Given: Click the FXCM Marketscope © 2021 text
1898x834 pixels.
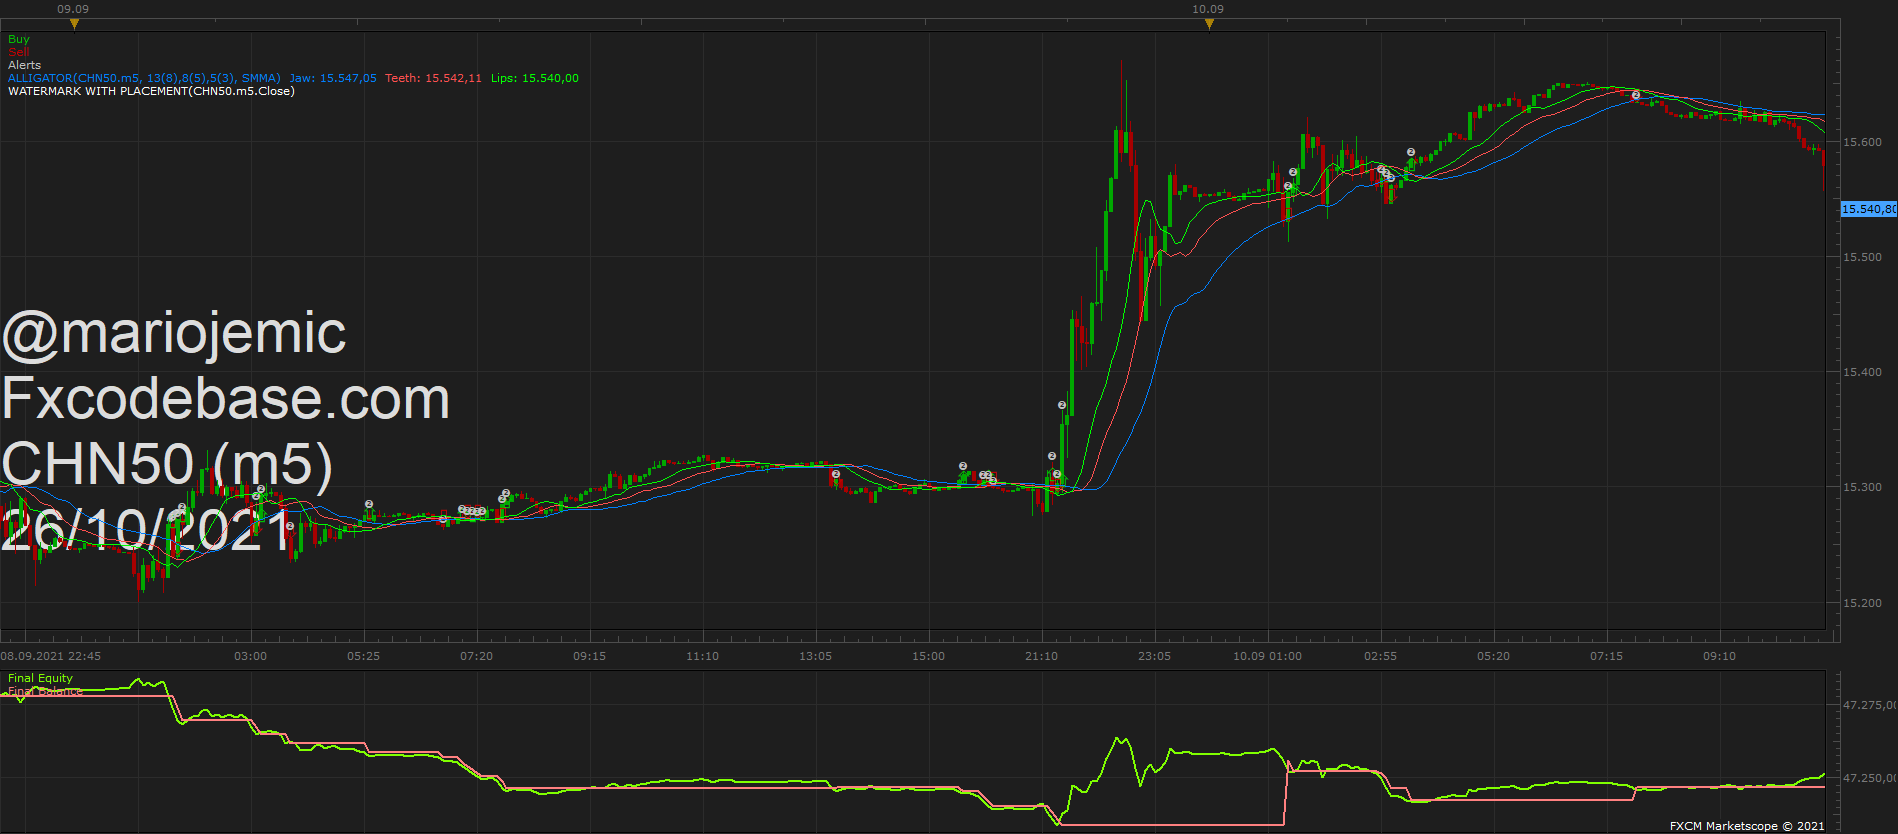Looking at the screenshot, I should (x=1747, y=826).
